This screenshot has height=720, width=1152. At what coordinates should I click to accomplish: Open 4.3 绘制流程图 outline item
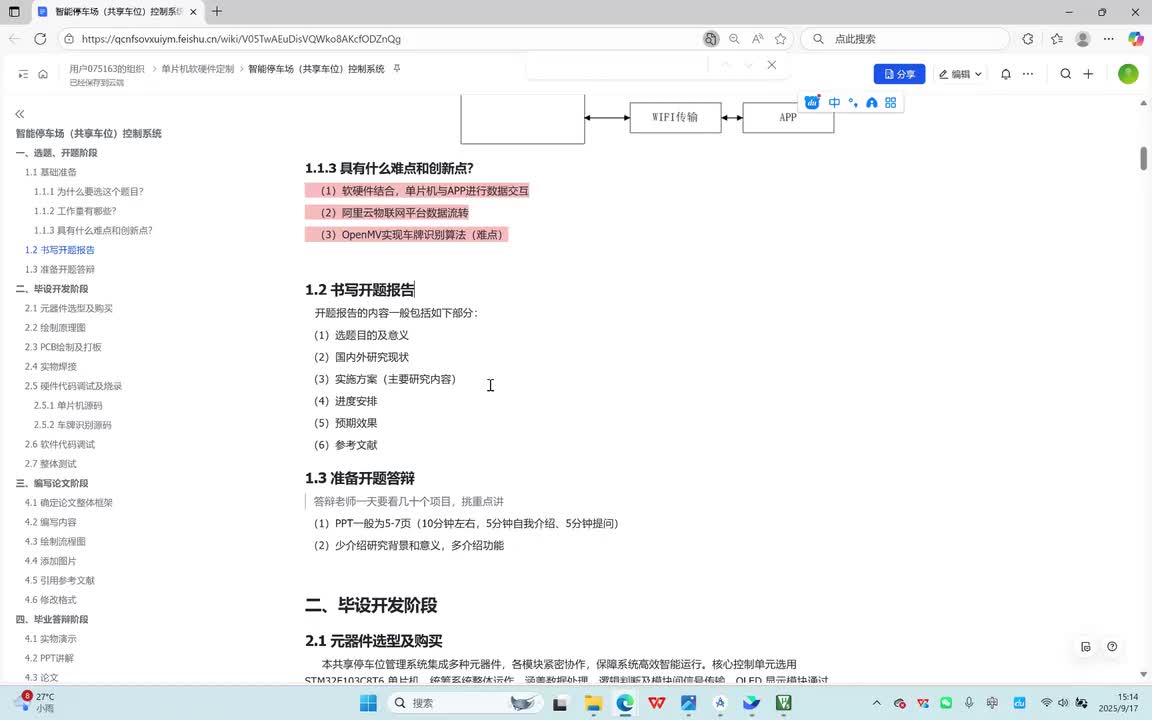55,541
